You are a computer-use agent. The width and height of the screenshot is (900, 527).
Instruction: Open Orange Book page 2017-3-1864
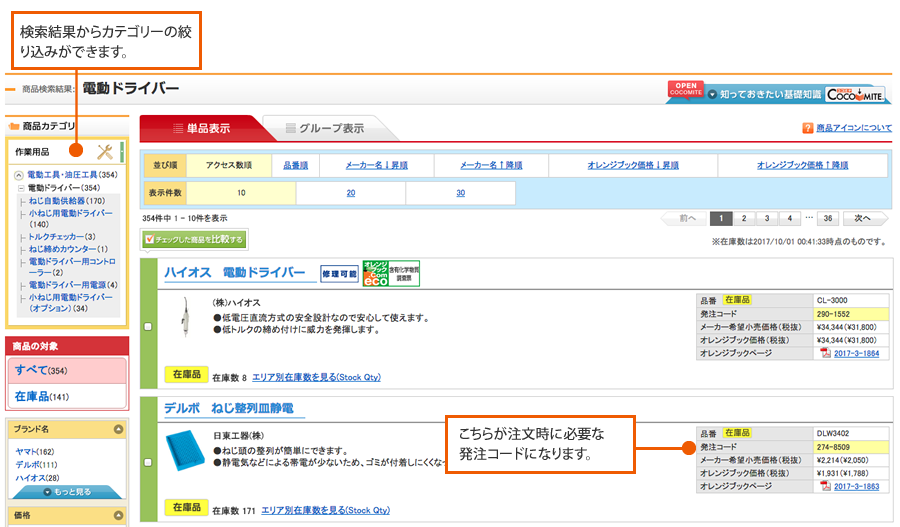point(856,353)
